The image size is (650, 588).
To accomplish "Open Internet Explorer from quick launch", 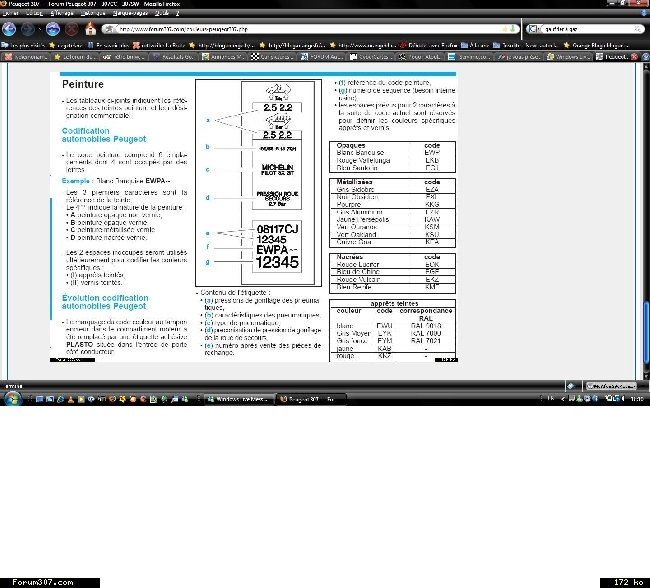I will tap(61, 399).
